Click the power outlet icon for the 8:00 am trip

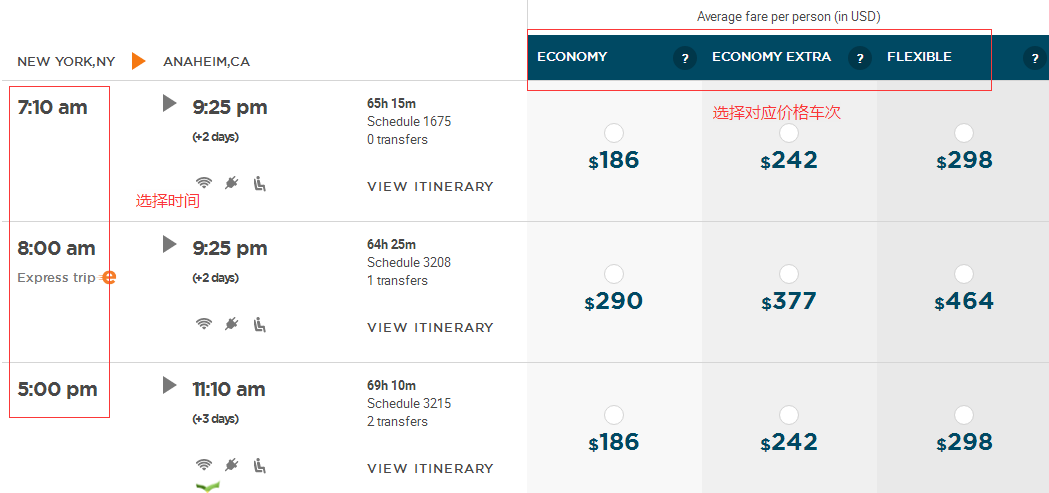click(231, 324)
